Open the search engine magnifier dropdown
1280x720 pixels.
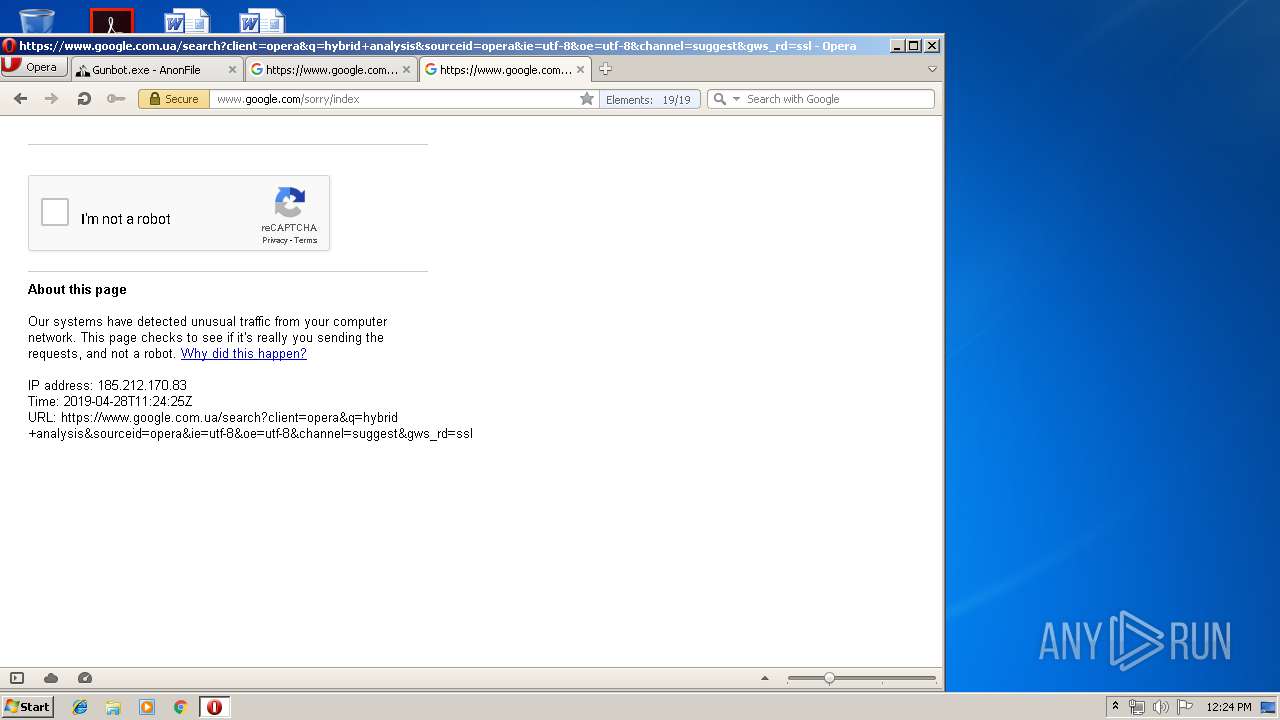point(726,99)
